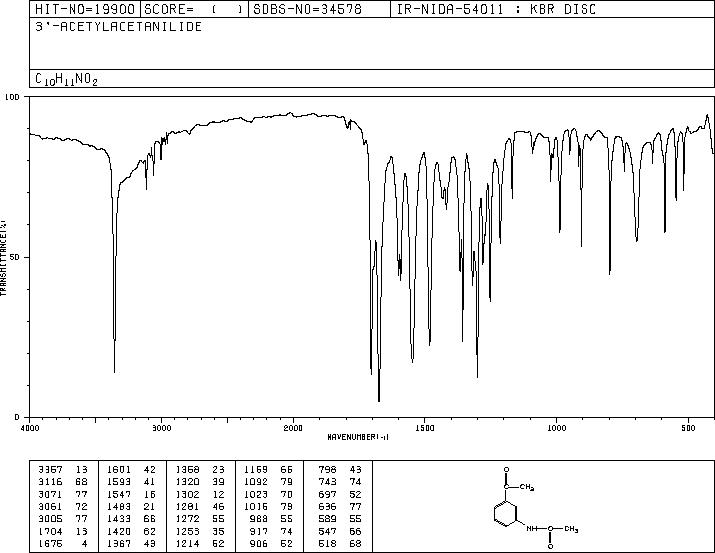Click the 3005 peak table entry
The width and height of the screenshot is (715, 553).
click(62, 519)
